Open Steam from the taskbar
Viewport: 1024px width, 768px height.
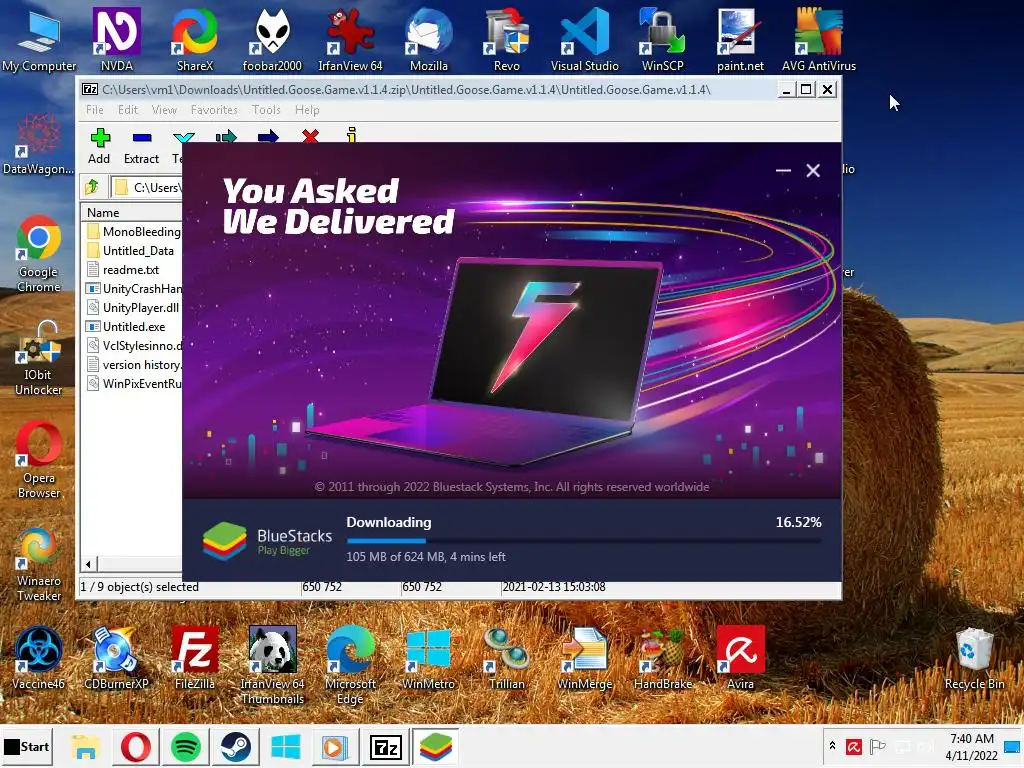tap(236, 746)
